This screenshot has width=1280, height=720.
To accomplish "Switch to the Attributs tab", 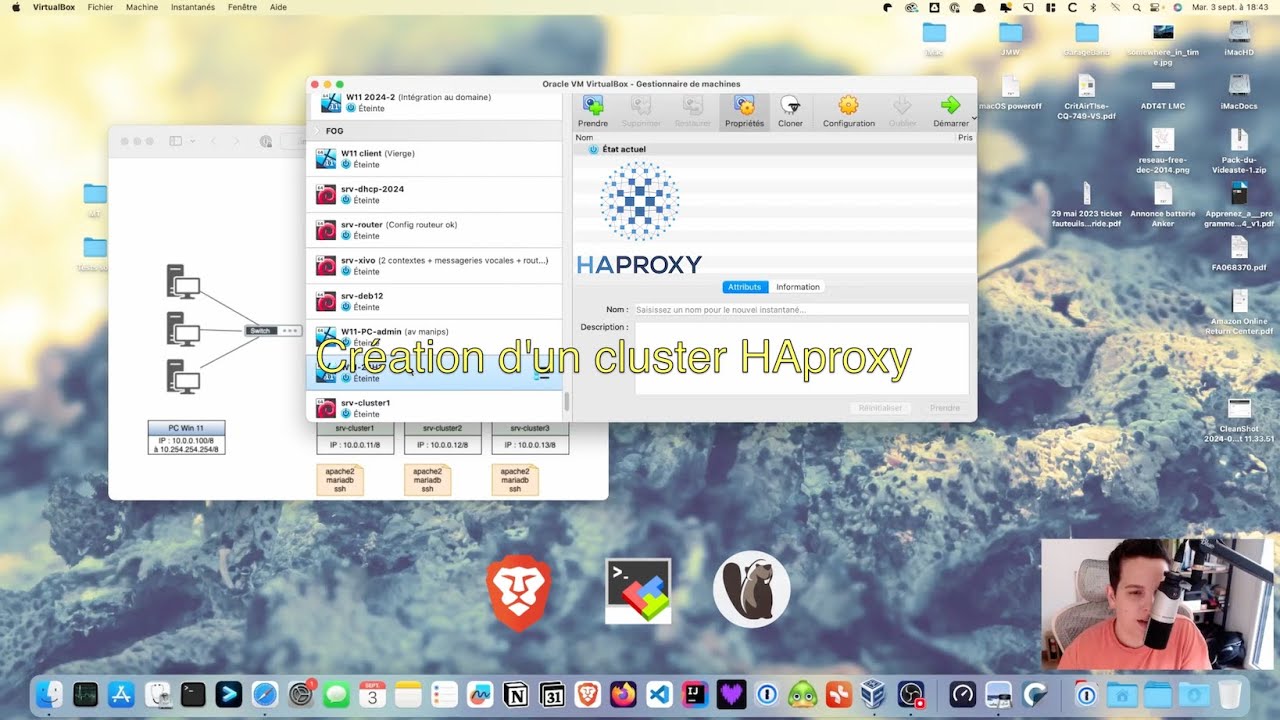I will (x=745, y=287).
